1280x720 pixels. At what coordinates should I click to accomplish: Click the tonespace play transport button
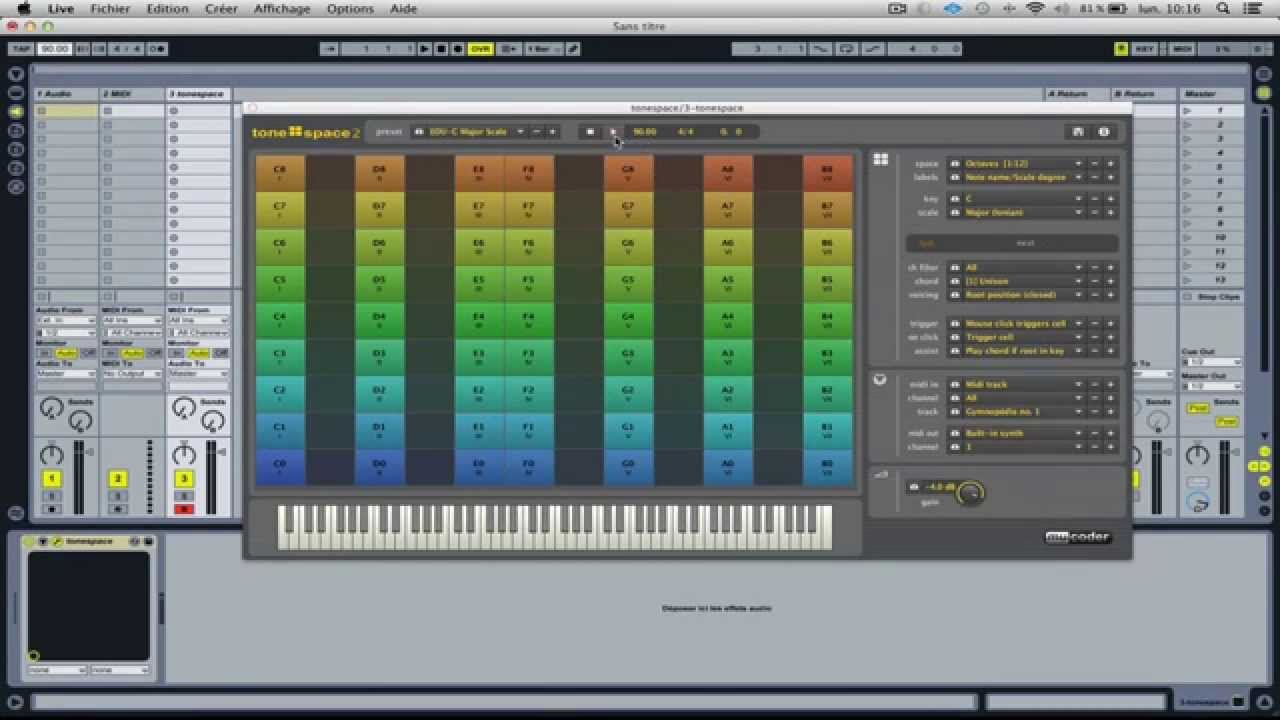[613, 131]
